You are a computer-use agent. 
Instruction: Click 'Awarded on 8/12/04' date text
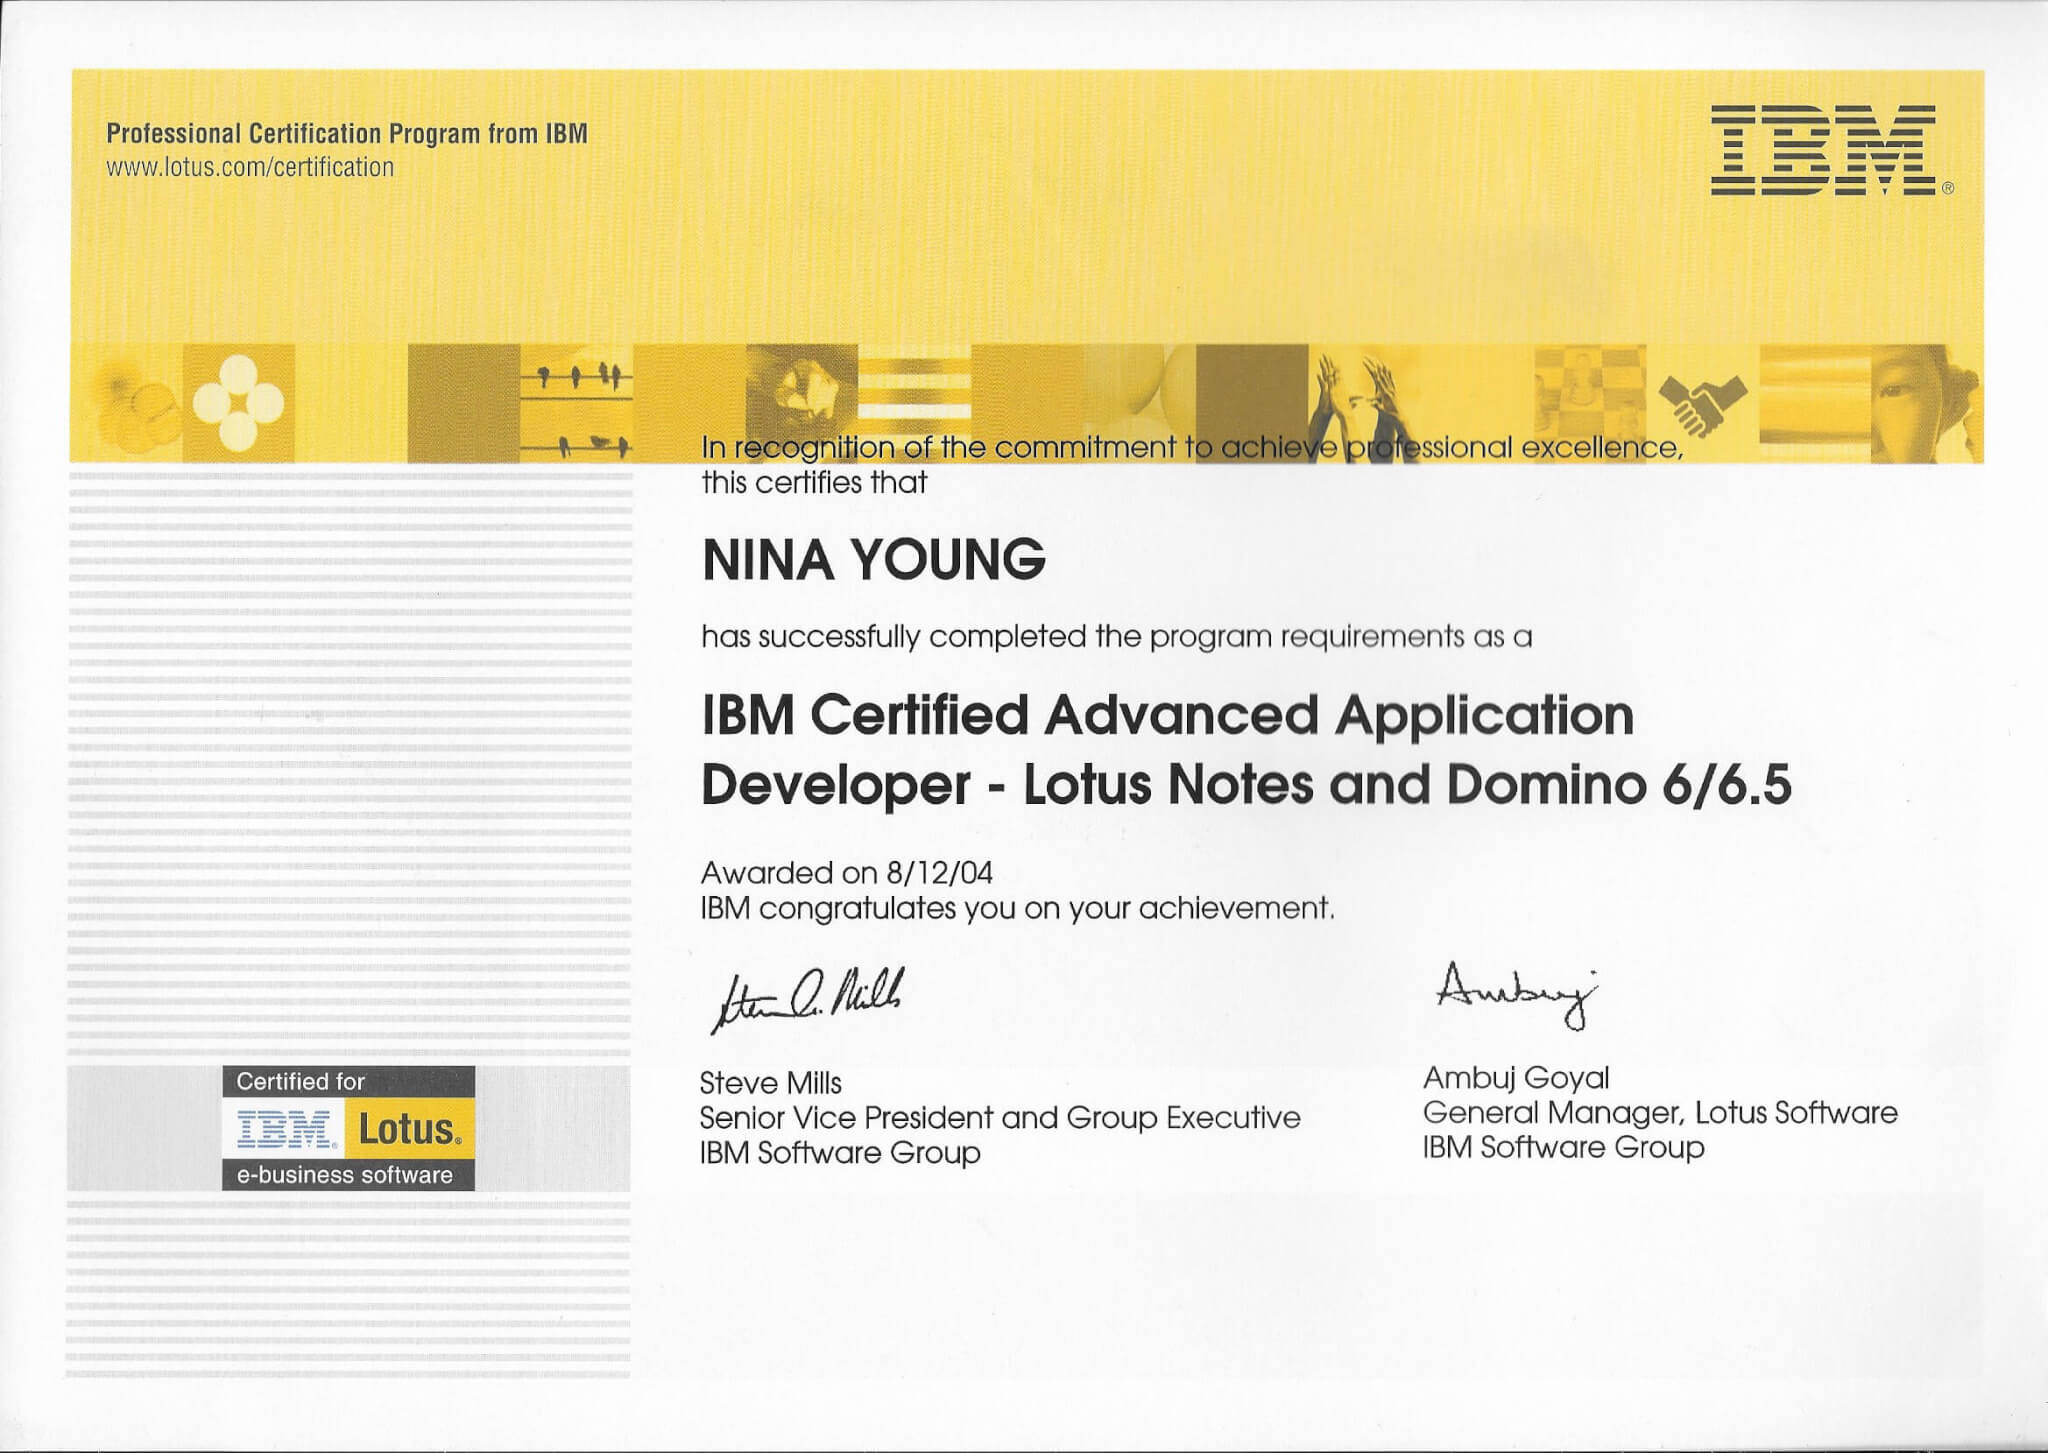pyautogui.click(x=847, y=873)
